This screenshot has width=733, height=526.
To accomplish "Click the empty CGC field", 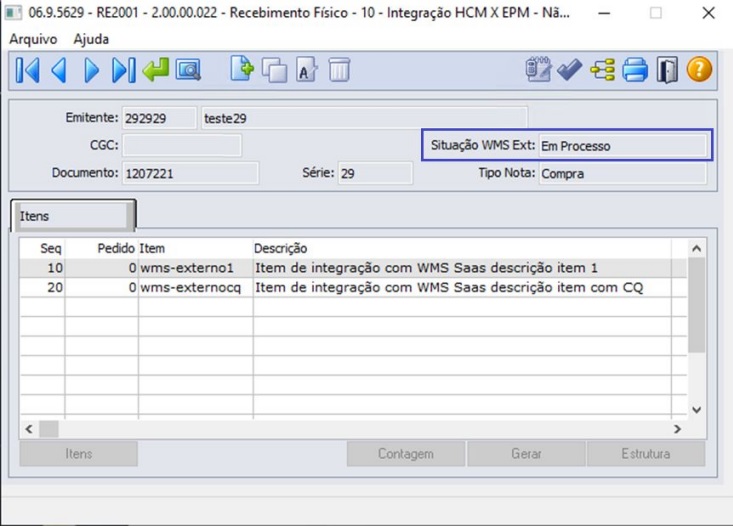I will tap(182, 145).
